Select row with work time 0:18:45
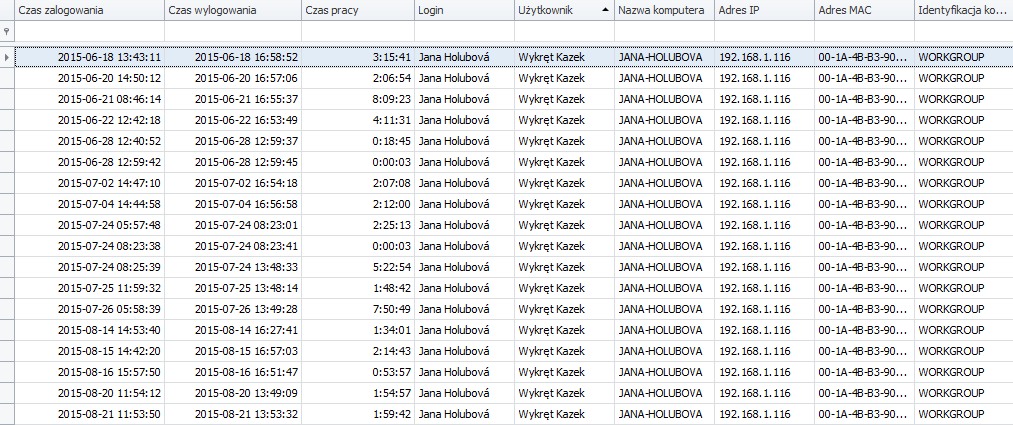This screenshot has height=425, width=1013. click(514, 141)
